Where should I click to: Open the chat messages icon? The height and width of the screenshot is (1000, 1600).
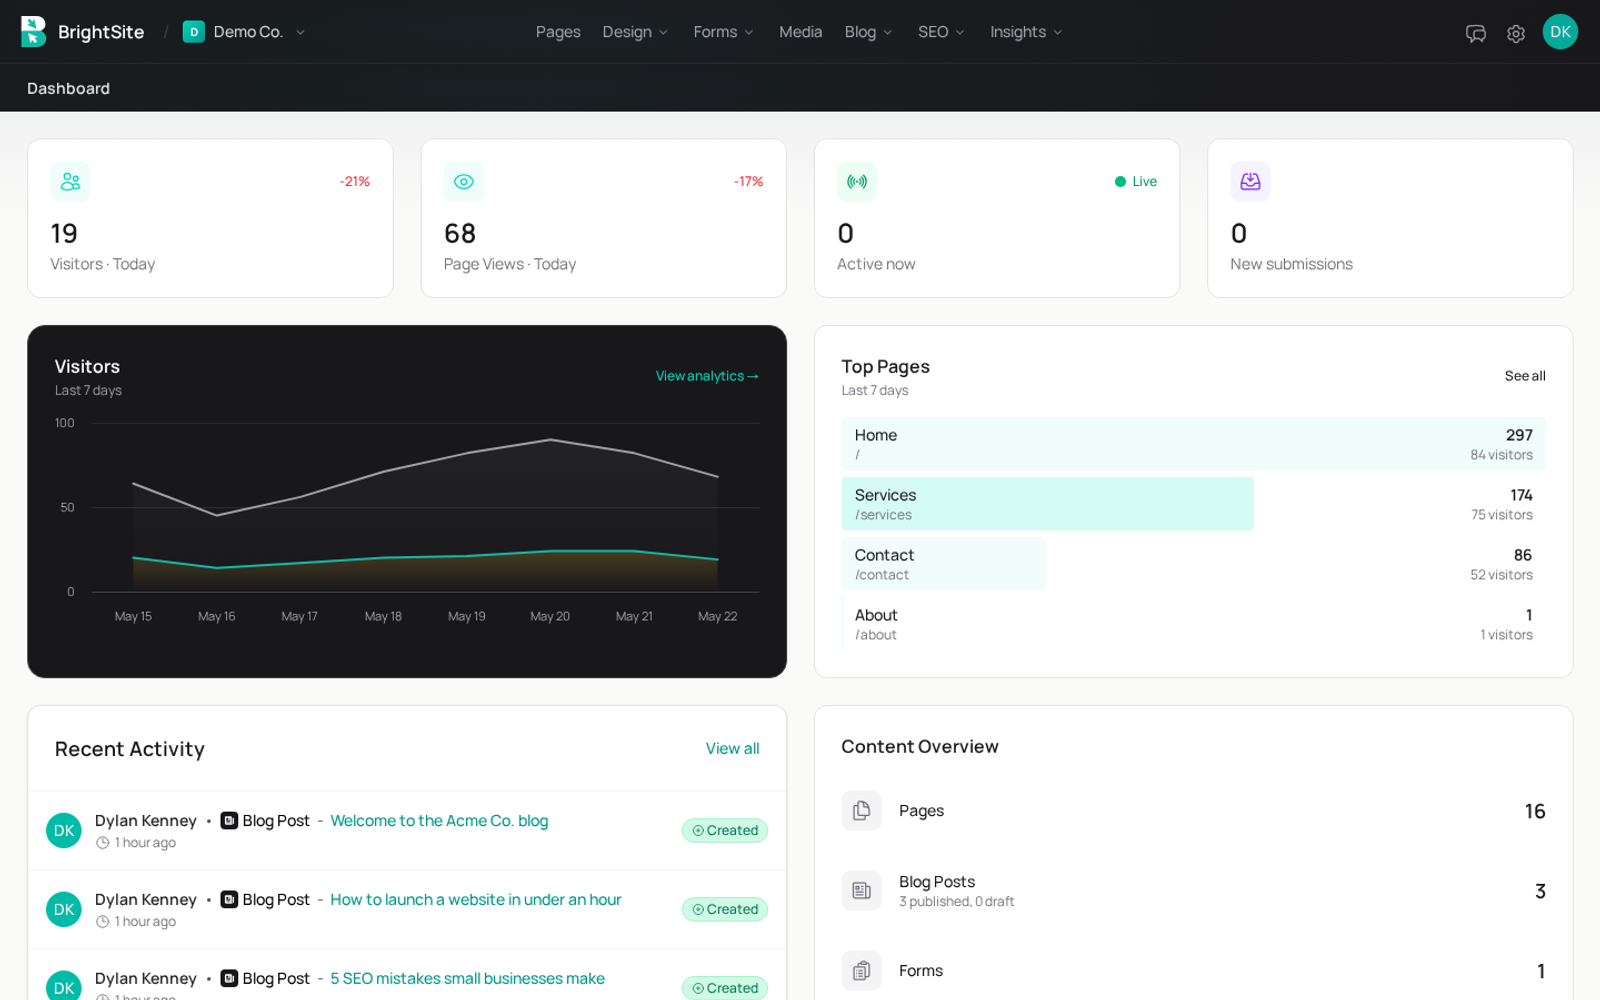pos(1476,33)
